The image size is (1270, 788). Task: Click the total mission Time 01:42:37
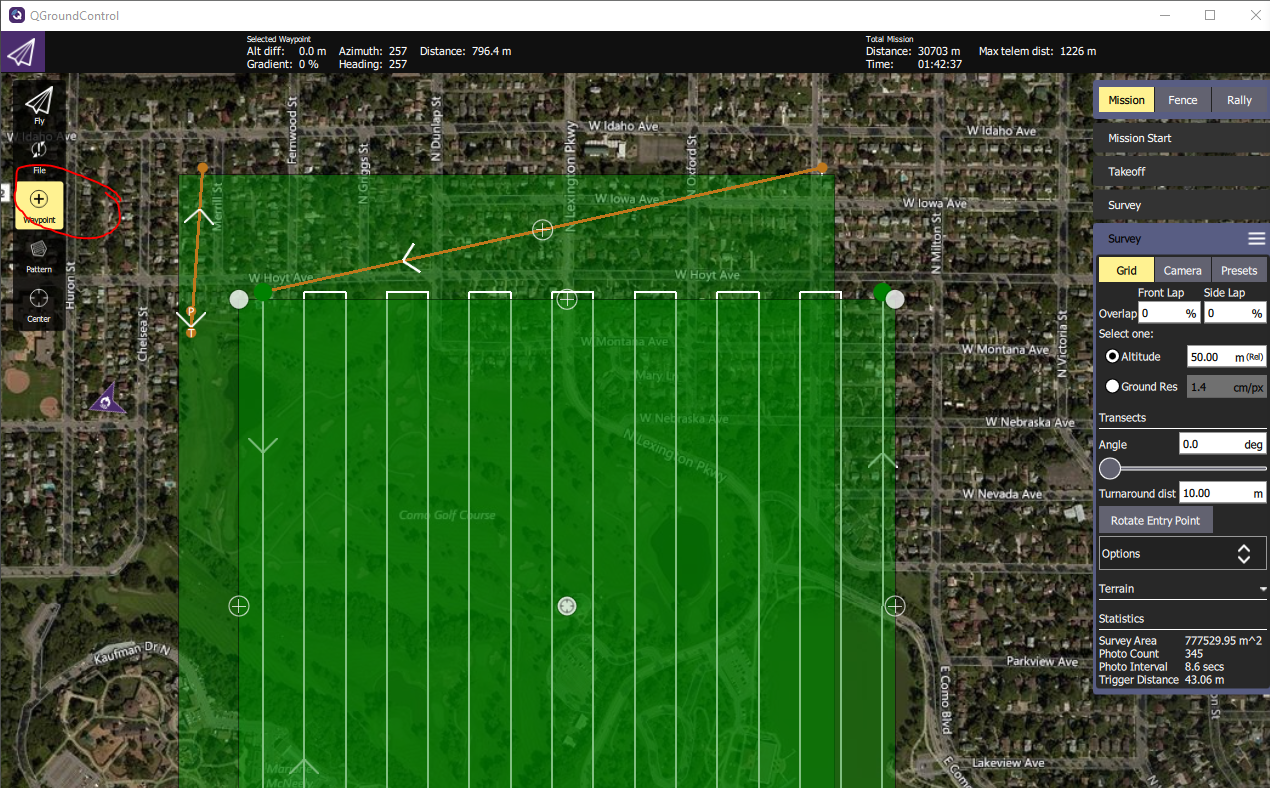940,64
